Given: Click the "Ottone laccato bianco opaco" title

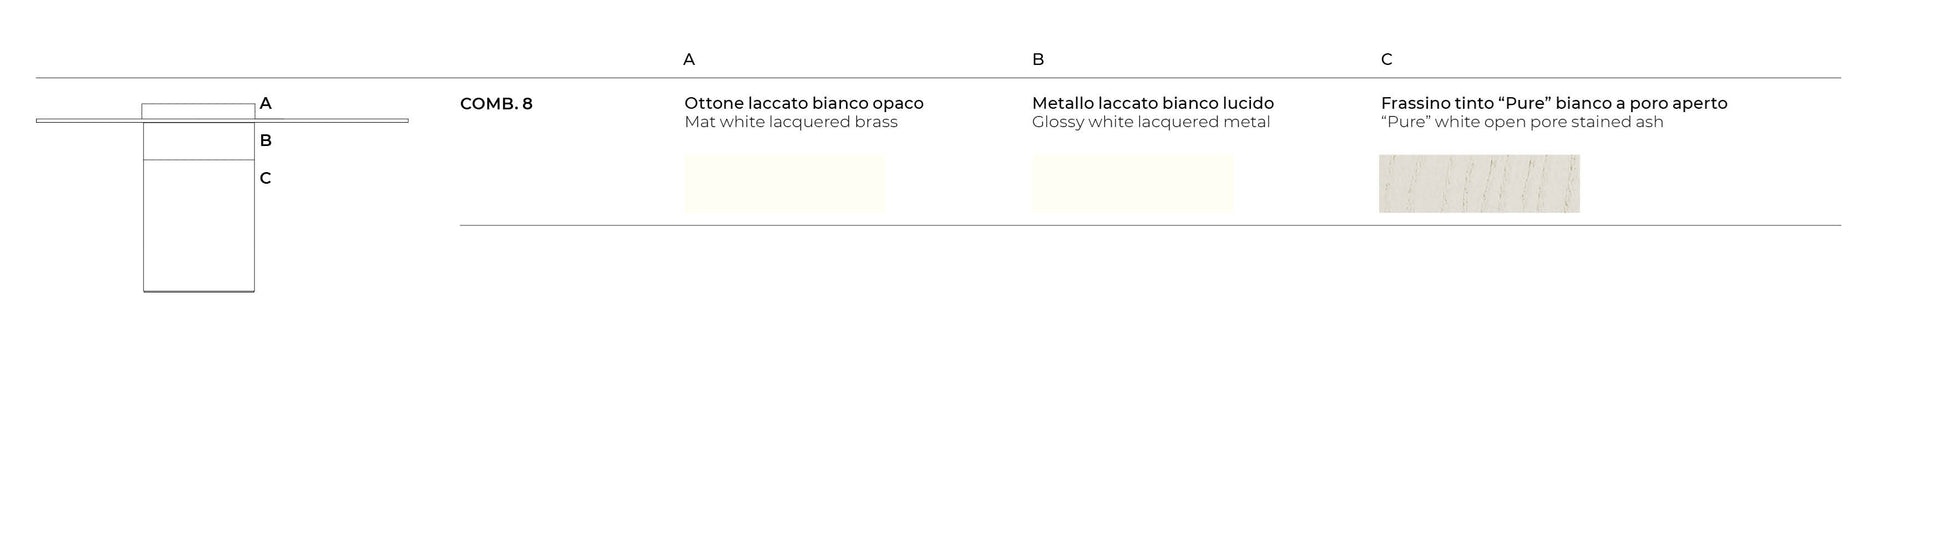Looking at the screenshot, I should click(804, 103).
